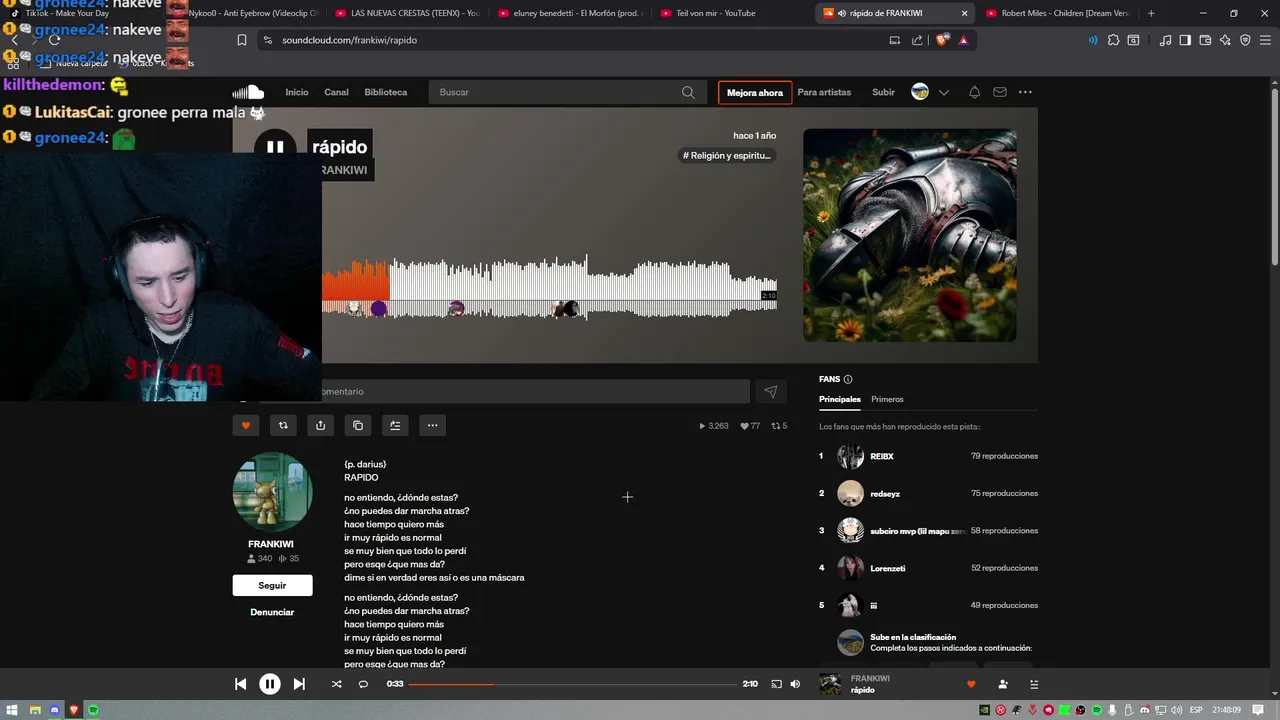Open the Religión y espiritu... tag

tap(727, 155)
